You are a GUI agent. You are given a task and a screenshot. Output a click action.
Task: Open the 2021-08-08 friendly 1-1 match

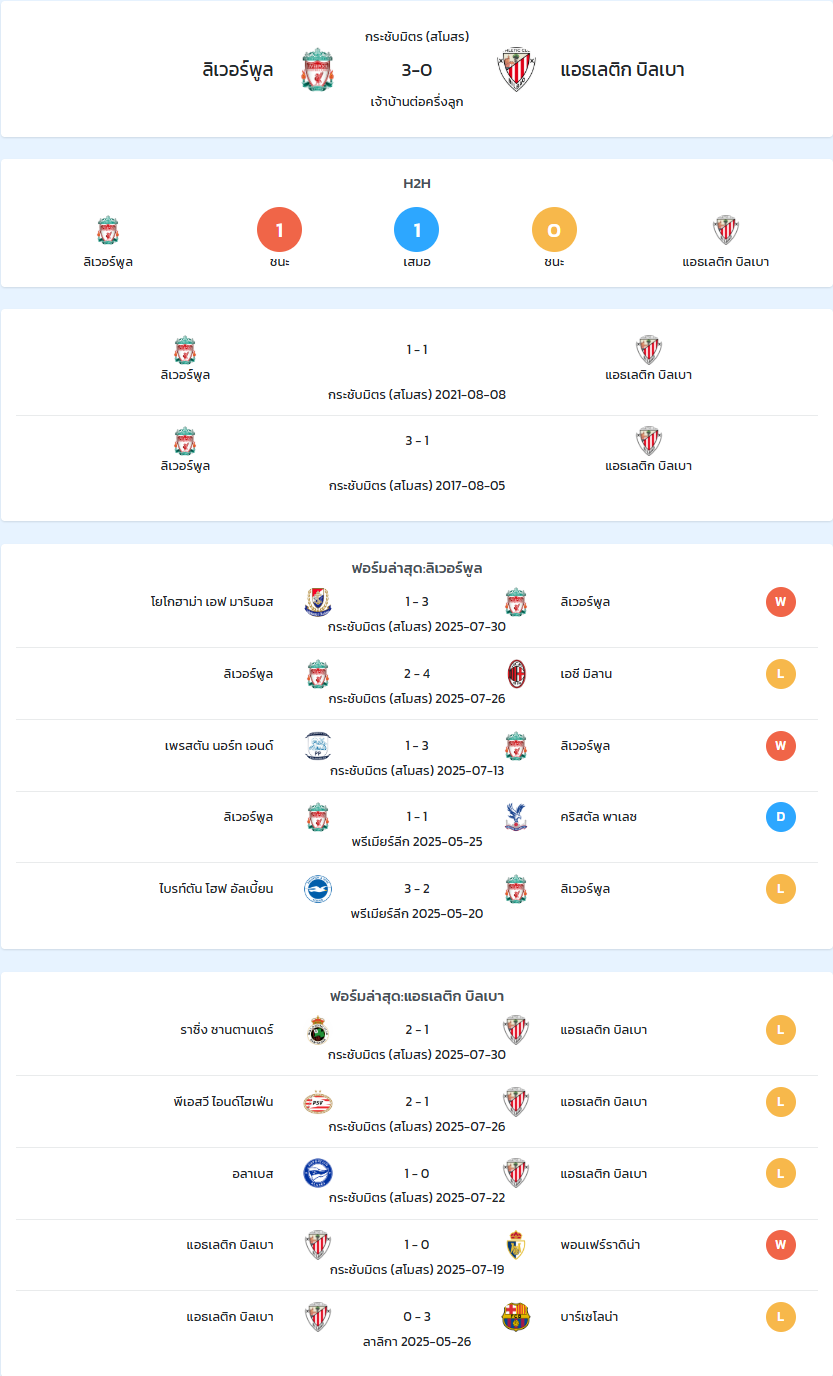(417, 369)
